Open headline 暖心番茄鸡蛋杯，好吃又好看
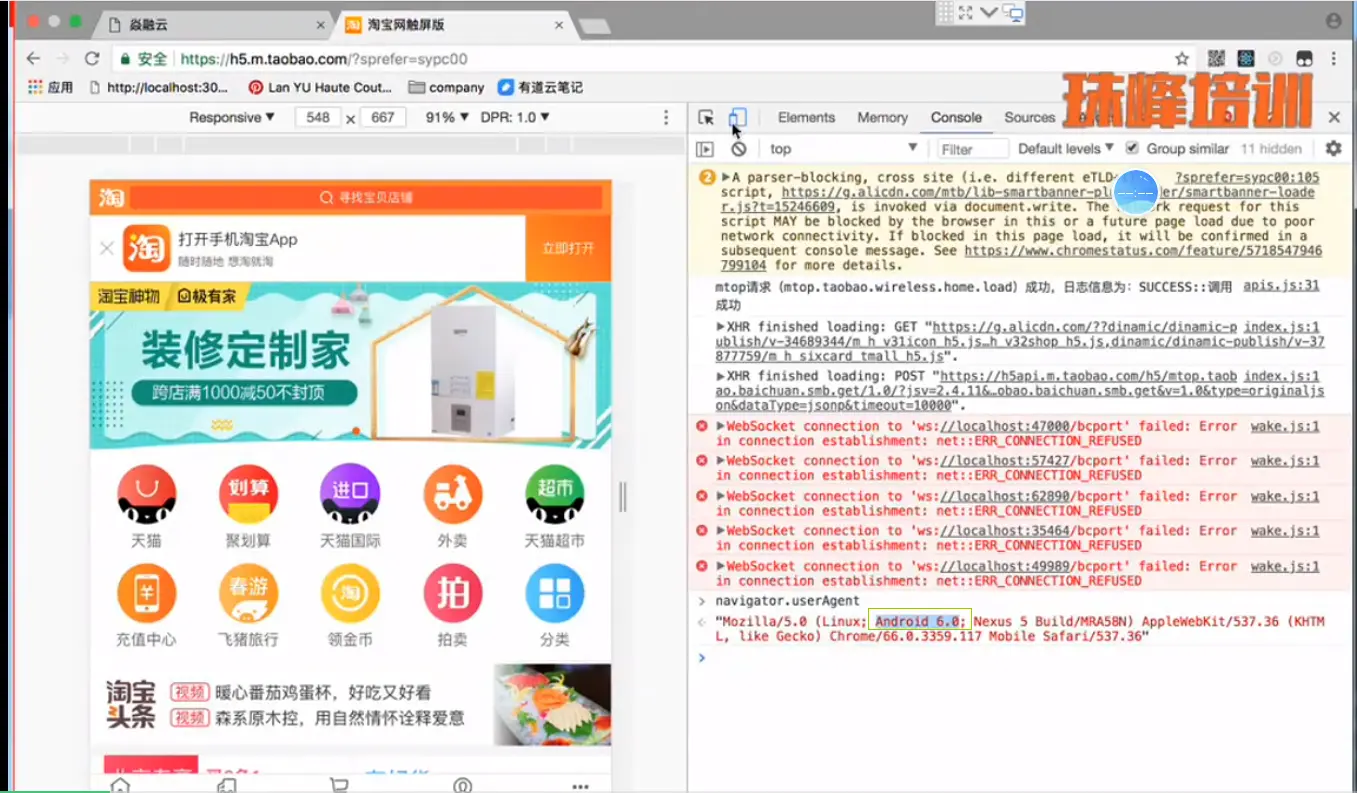This screenshot has width=1357, height=793. [x=323, y=692]
